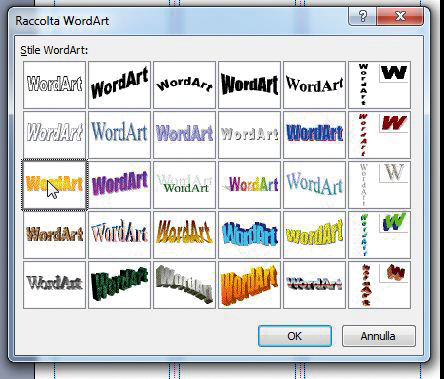
Task: Choose the teal wavy WordArt style
Action: 315,185
